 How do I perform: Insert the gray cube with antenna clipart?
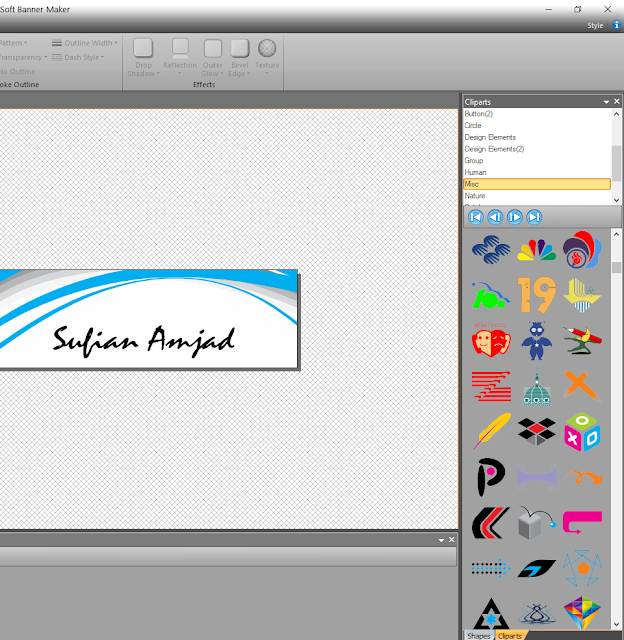click(536, 523)
